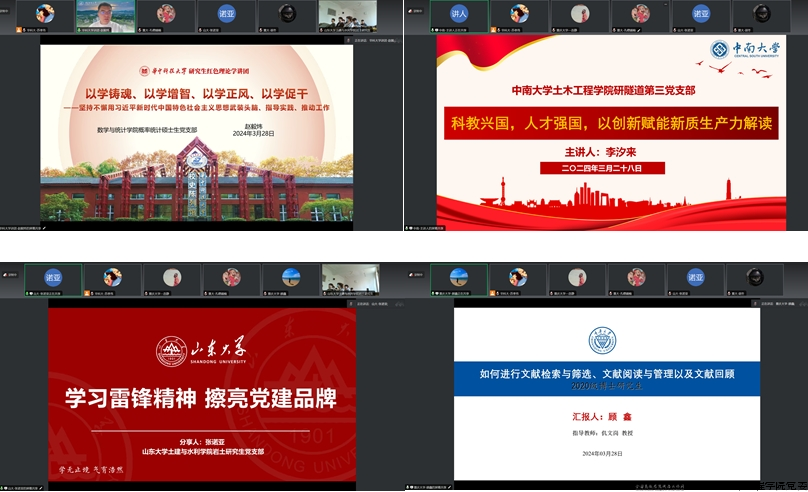
Task: Select beach-avatar speaker tile in 文献检索 meeting
Action: [459, 280]
